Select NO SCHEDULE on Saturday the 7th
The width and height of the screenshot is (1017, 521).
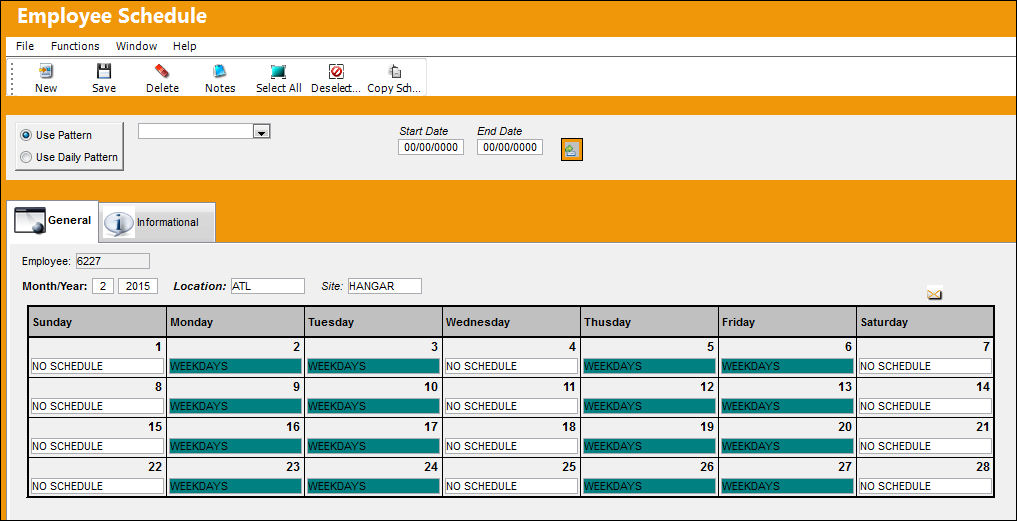coord(926,366)
